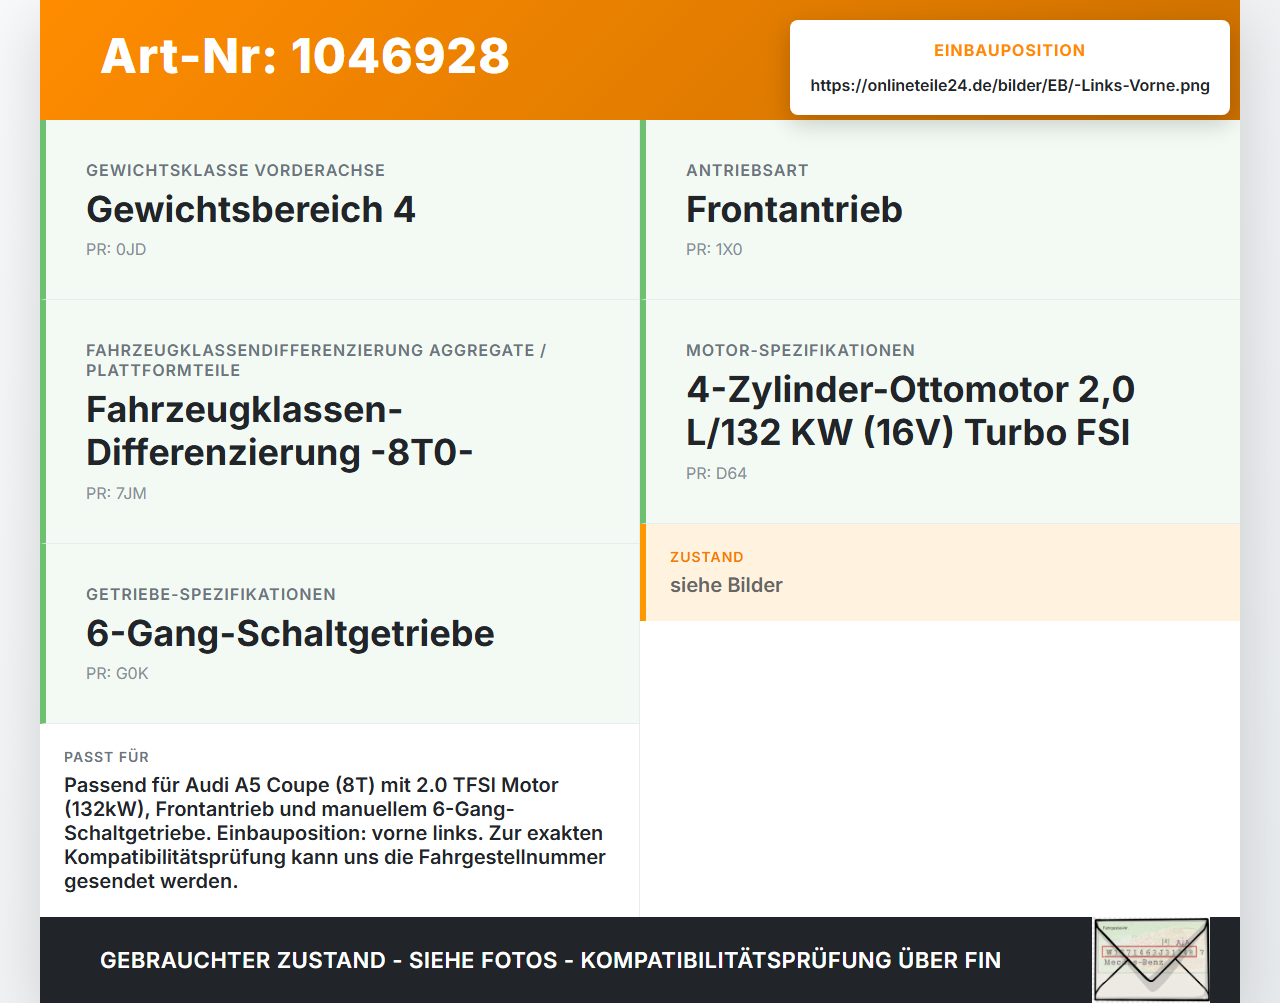Click GEWICHTSKLASSE VORDERACHSE label
The height and width of the screenshot is (1003, 1280).
point(236,170)
